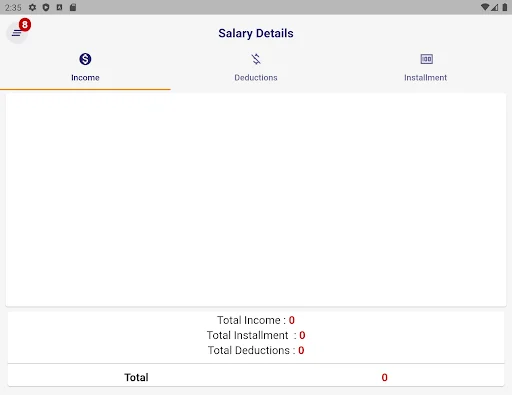
Task: Click the Wi-Fi signal icon
Action: click(x=485, y=7)
